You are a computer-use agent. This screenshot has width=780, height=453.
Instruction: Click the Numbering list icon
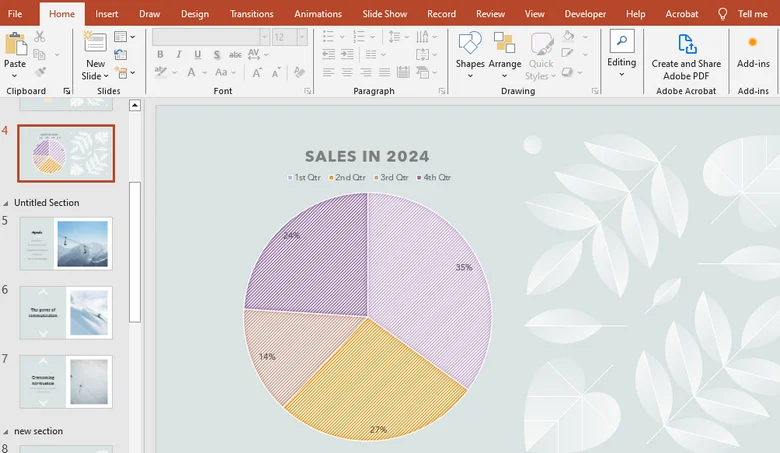(359, 36)
